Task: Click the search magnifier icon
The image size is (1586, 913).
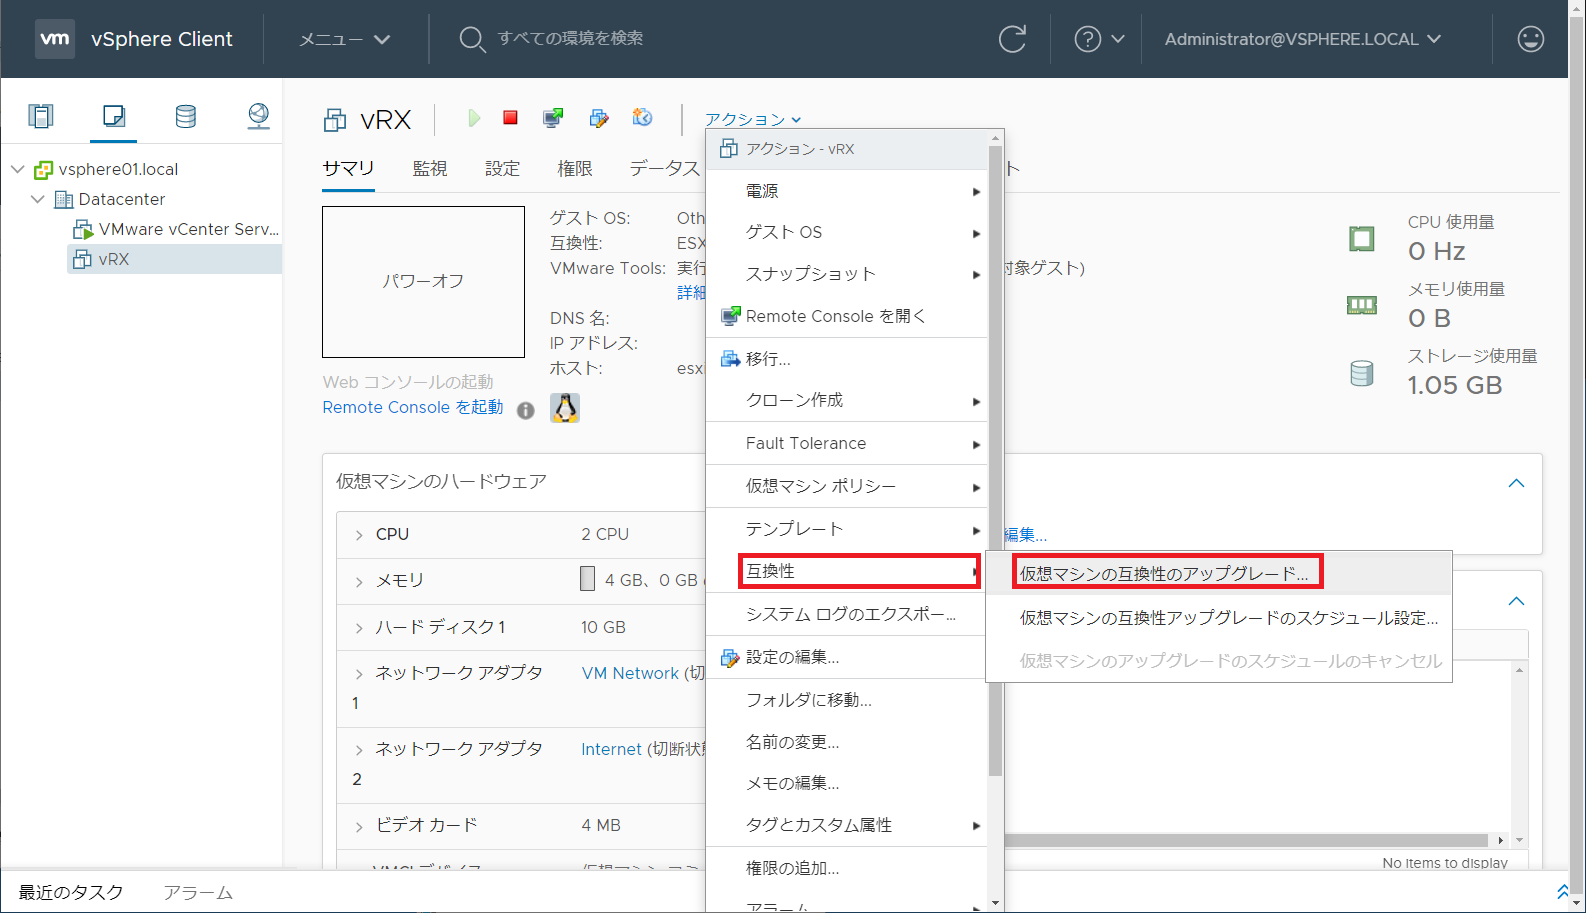Action: [472, 39]
